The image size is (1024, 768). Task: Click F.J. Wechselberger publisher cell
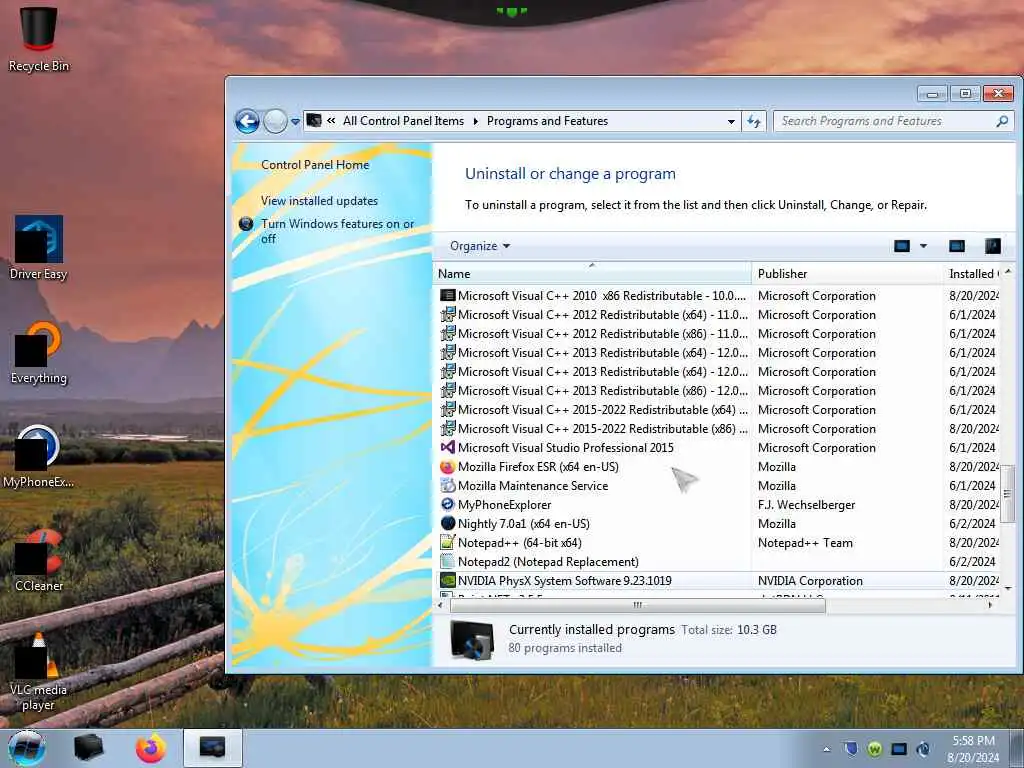click(x=807, y=505)
